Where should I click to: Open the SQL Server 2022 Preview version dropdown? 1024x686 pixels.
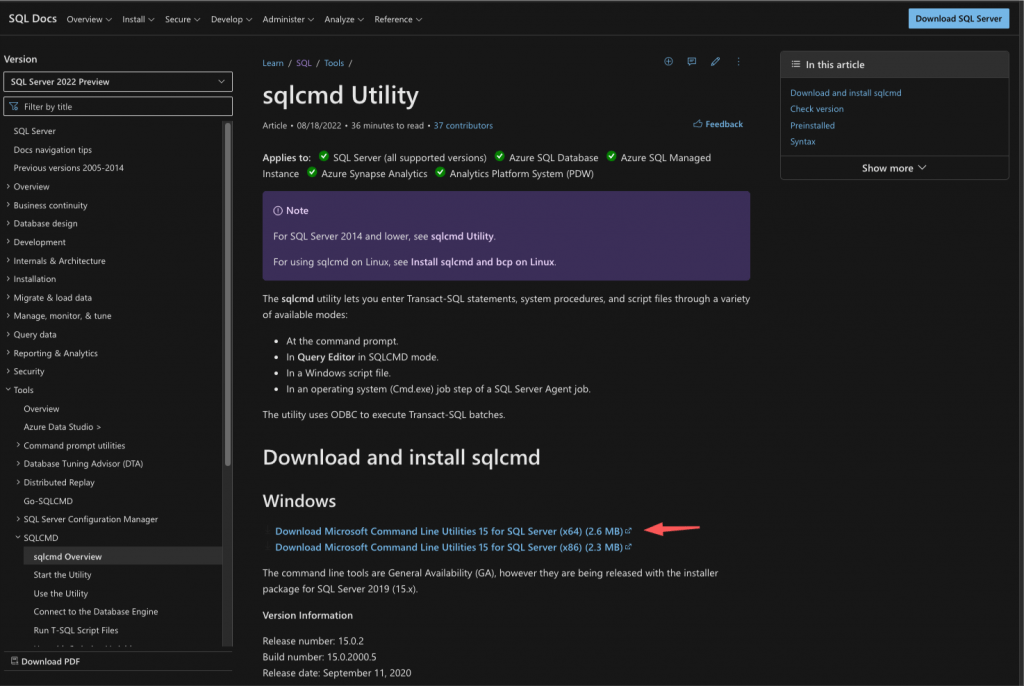point(118,82)
